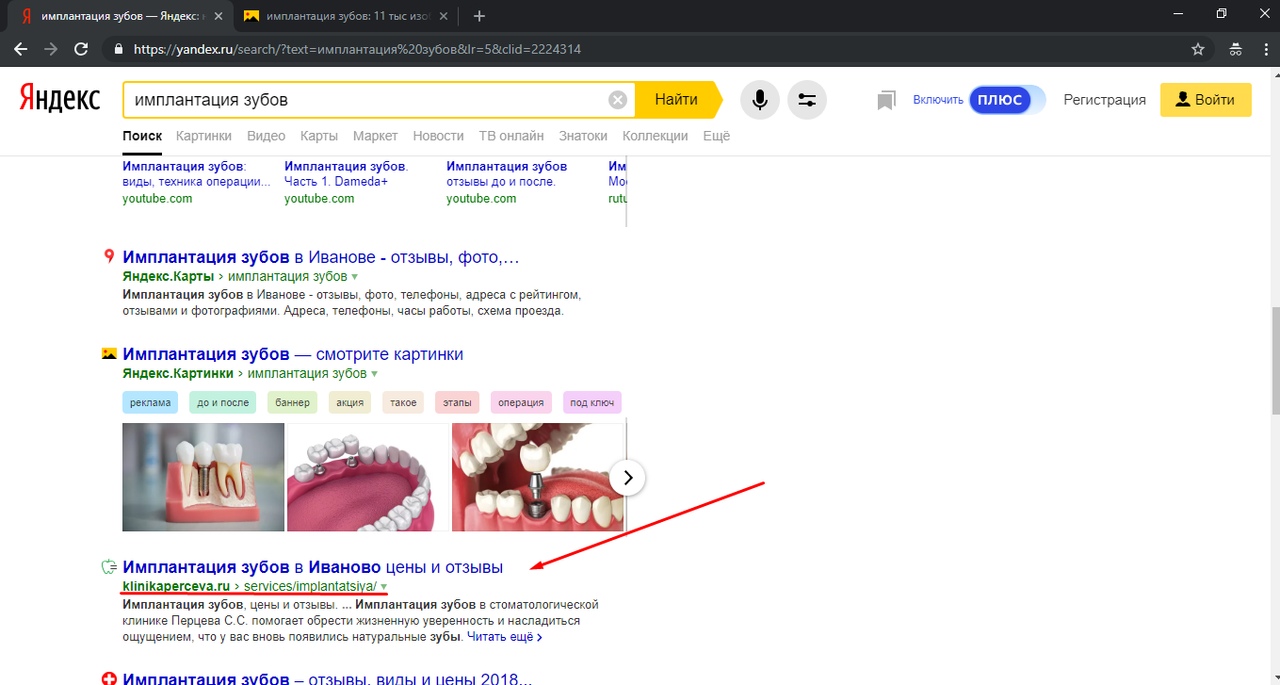Viewport: 1280px width, 685px height.
Task: Click the incognito profile icon
Action: click(1236, 49)
